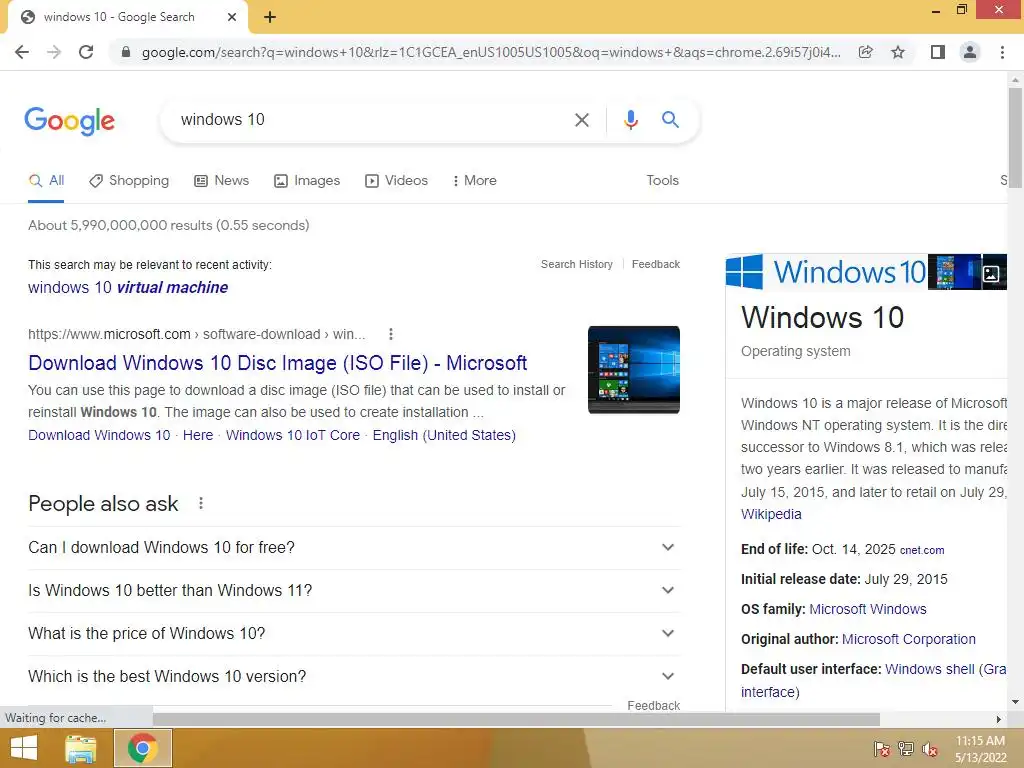Switch to the Images tab

click(x=307, y=180)
